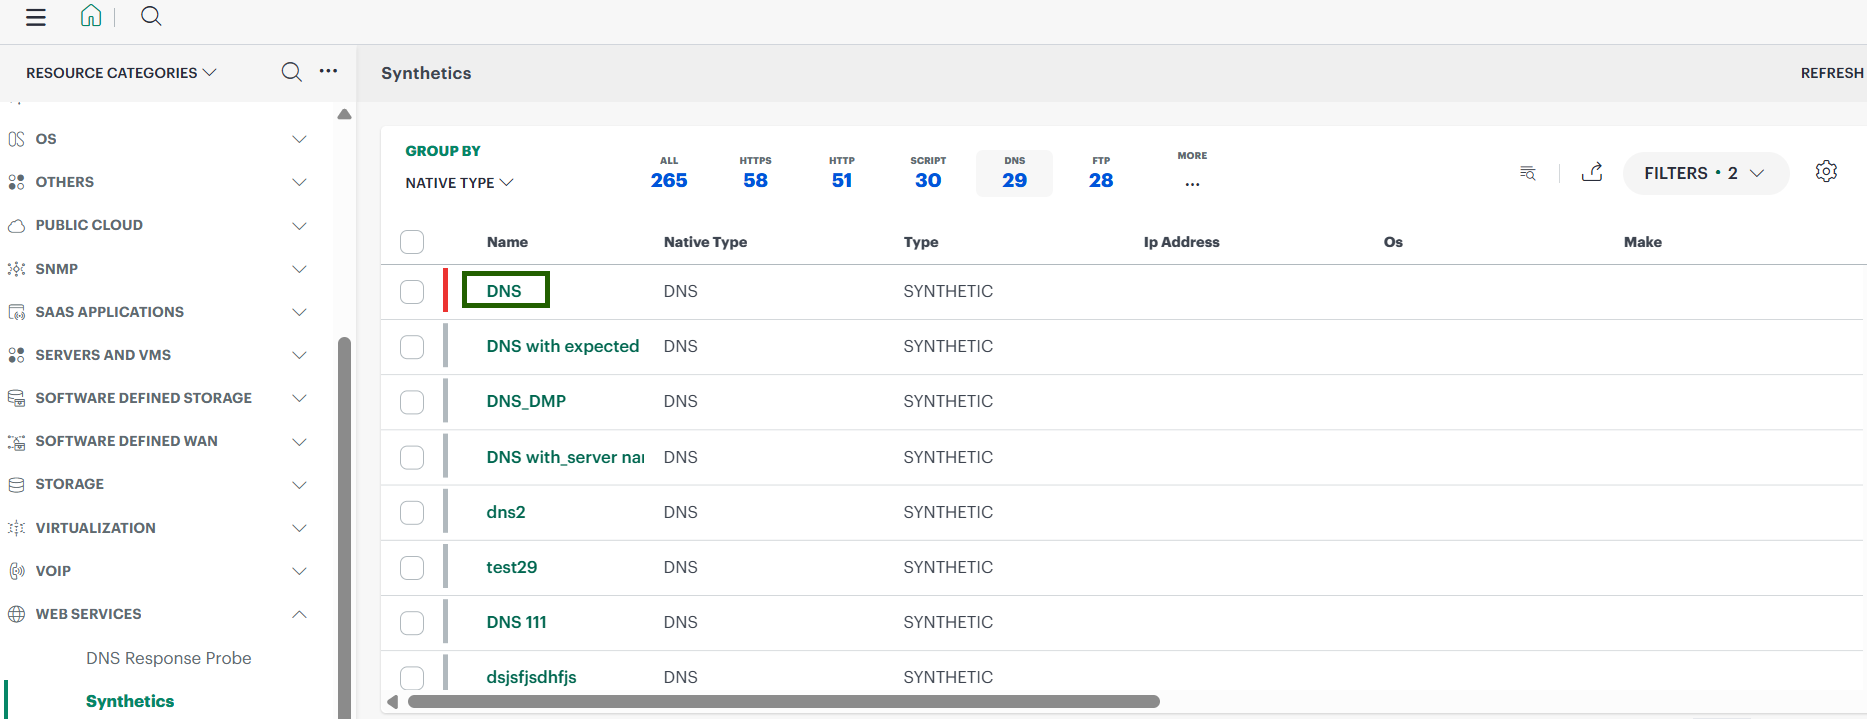Viewport: 1867px width, 719px height.
Task: Open global search magnifier in top bar
Action: (151, 16)
